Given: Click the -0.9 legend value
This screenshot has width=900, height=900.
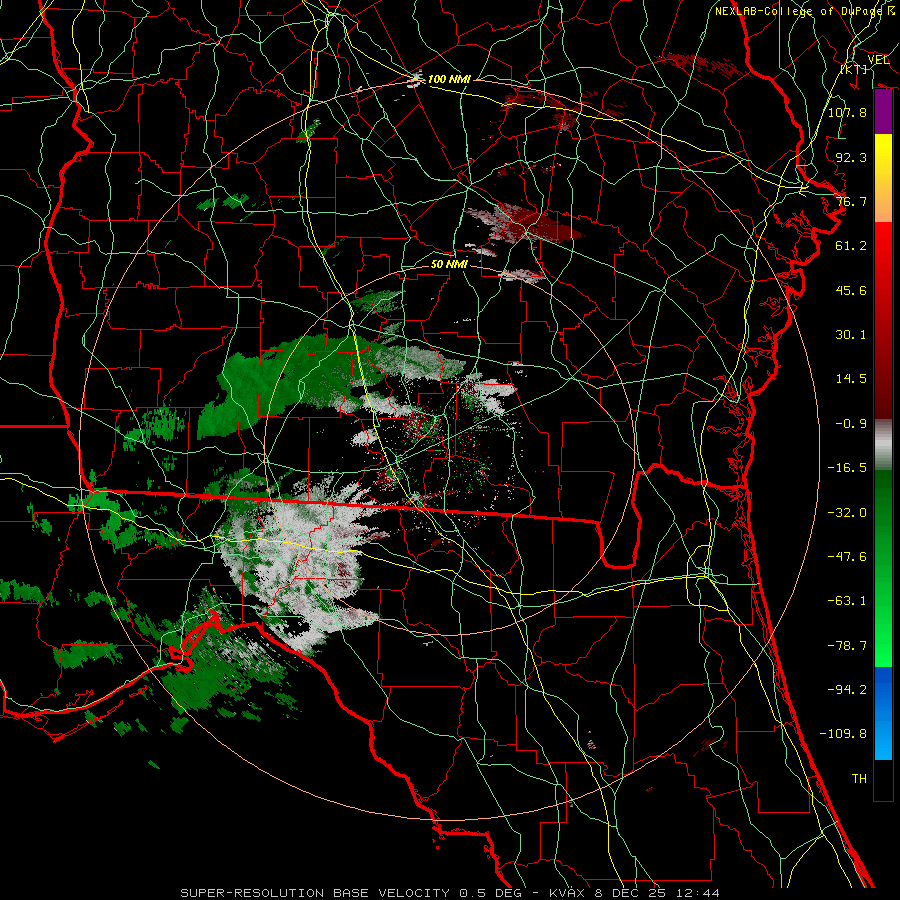Looking at the screenshot, I should tap(851, 424).
